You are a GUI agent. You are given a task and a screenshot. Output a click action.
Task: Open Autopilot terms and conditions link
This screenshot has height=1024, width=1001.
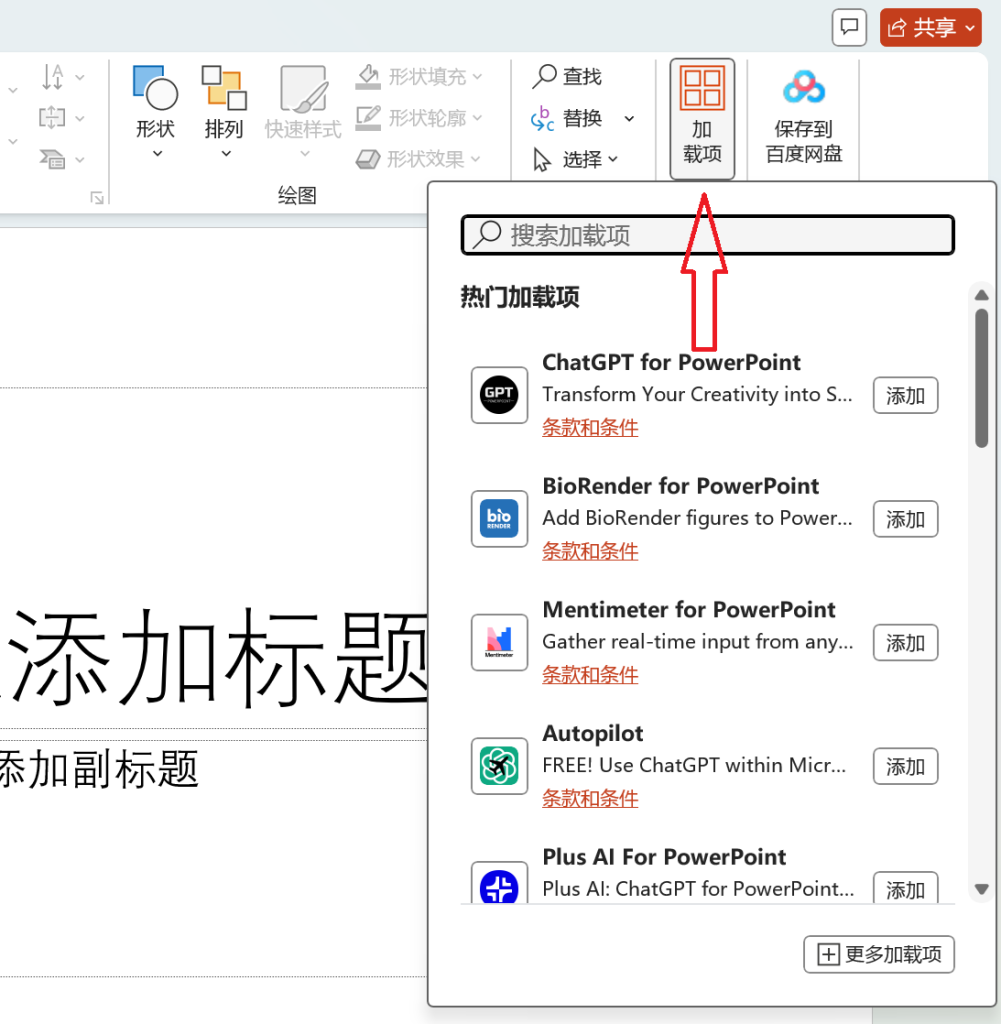coord(590,798)
